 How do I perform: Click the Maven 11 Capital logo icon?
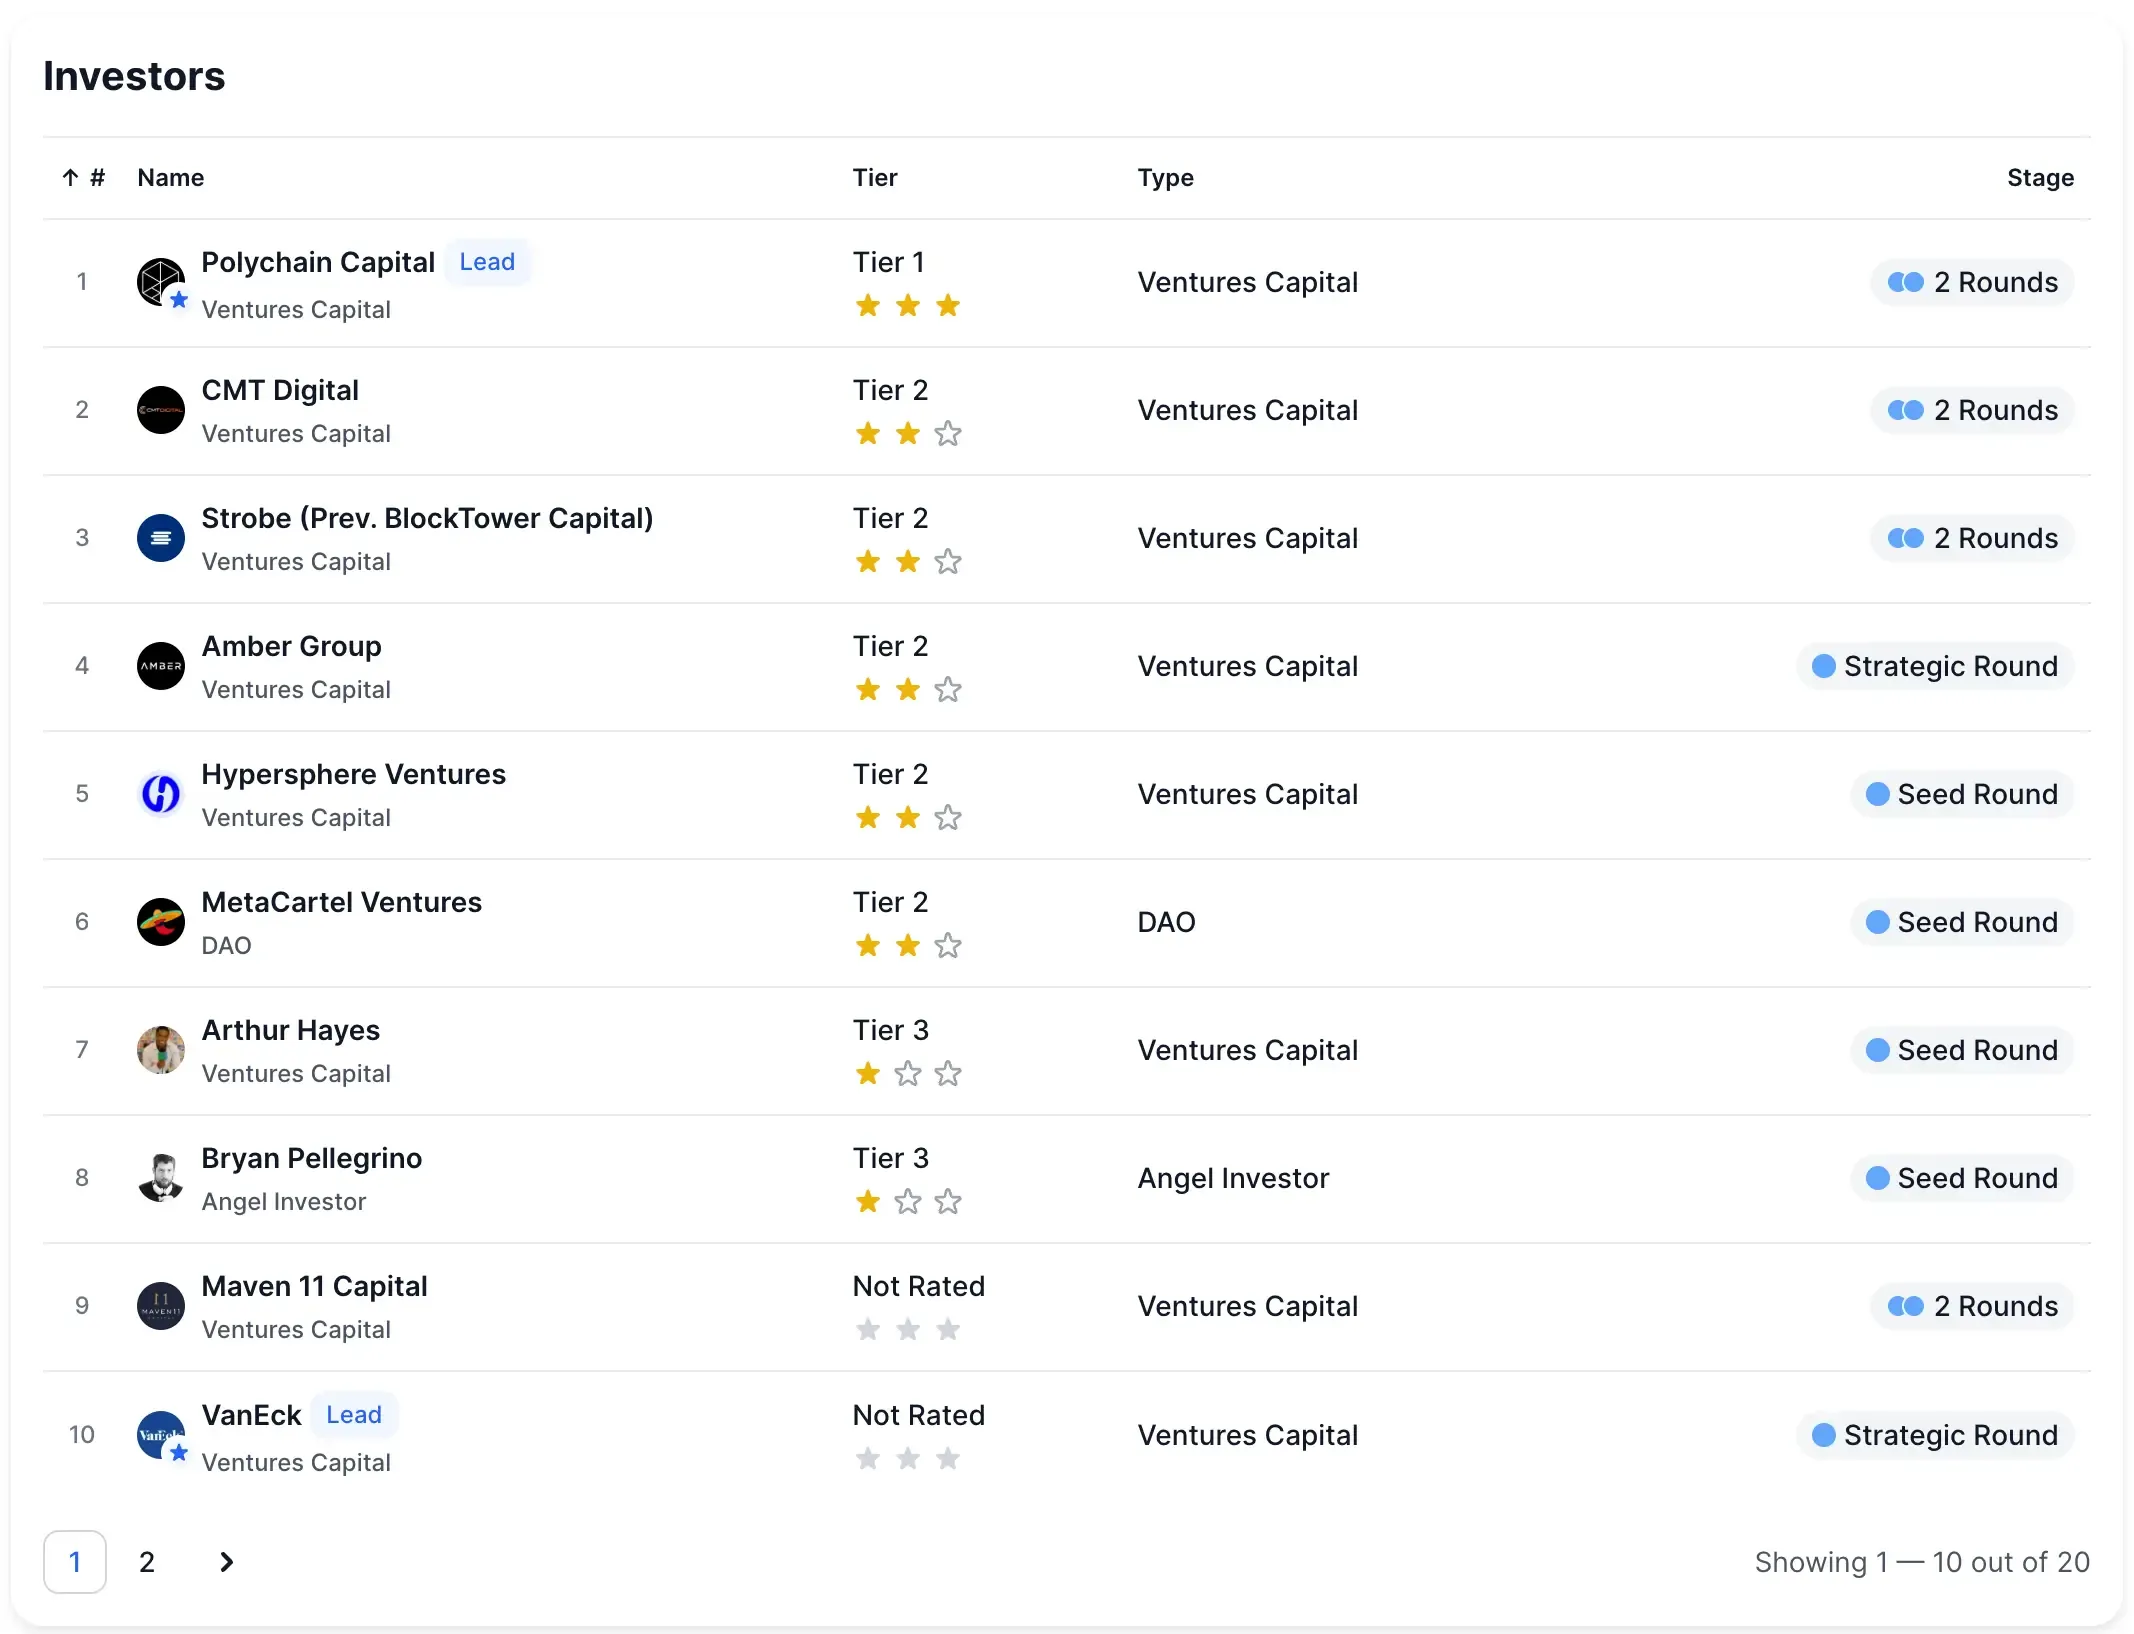[160, 1306]
